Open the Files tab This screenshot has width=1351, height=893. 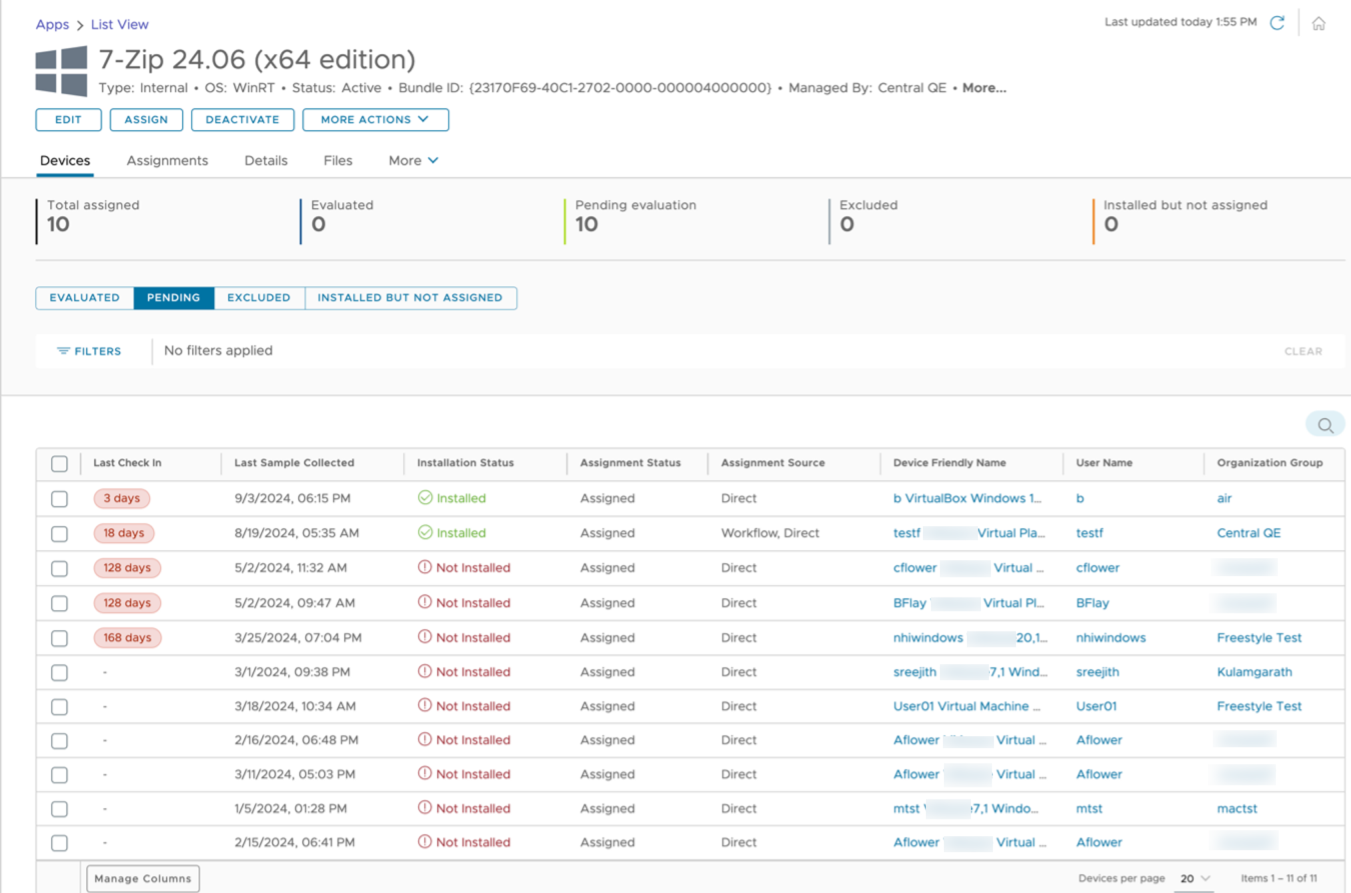[338, 161]
